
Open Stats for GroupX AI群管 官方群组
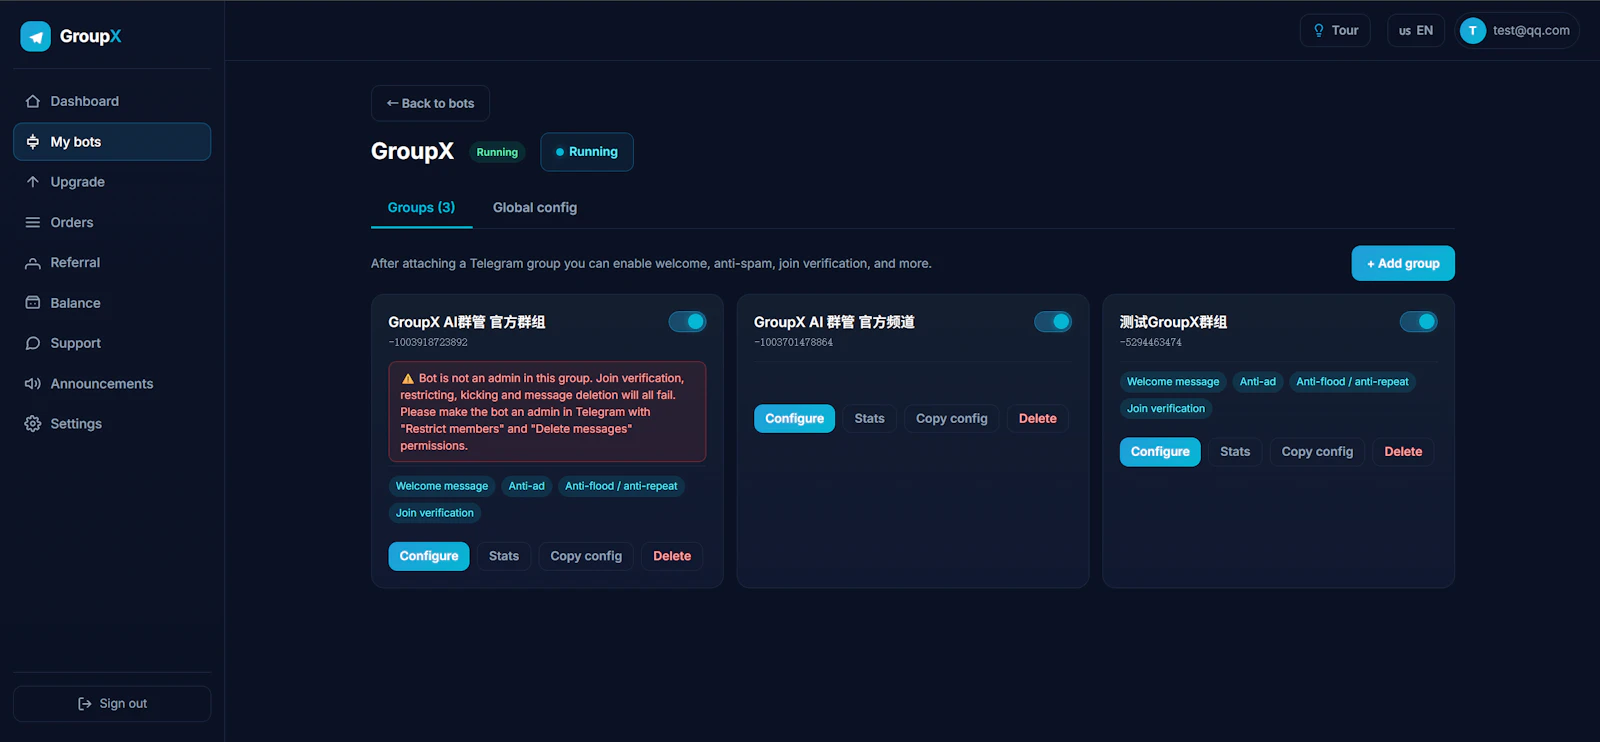(x=504, y=556)
